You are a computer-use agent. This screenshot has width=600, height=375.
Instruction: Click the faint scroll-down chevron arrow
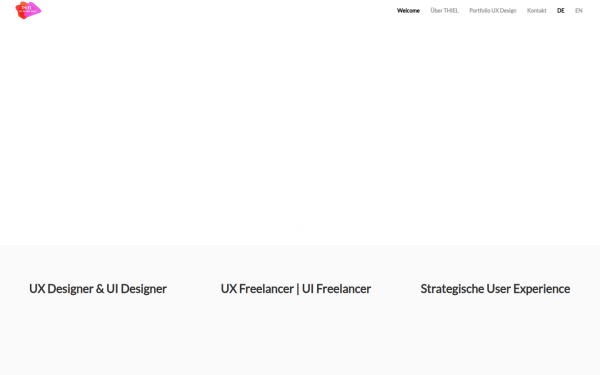pos(297,224)
